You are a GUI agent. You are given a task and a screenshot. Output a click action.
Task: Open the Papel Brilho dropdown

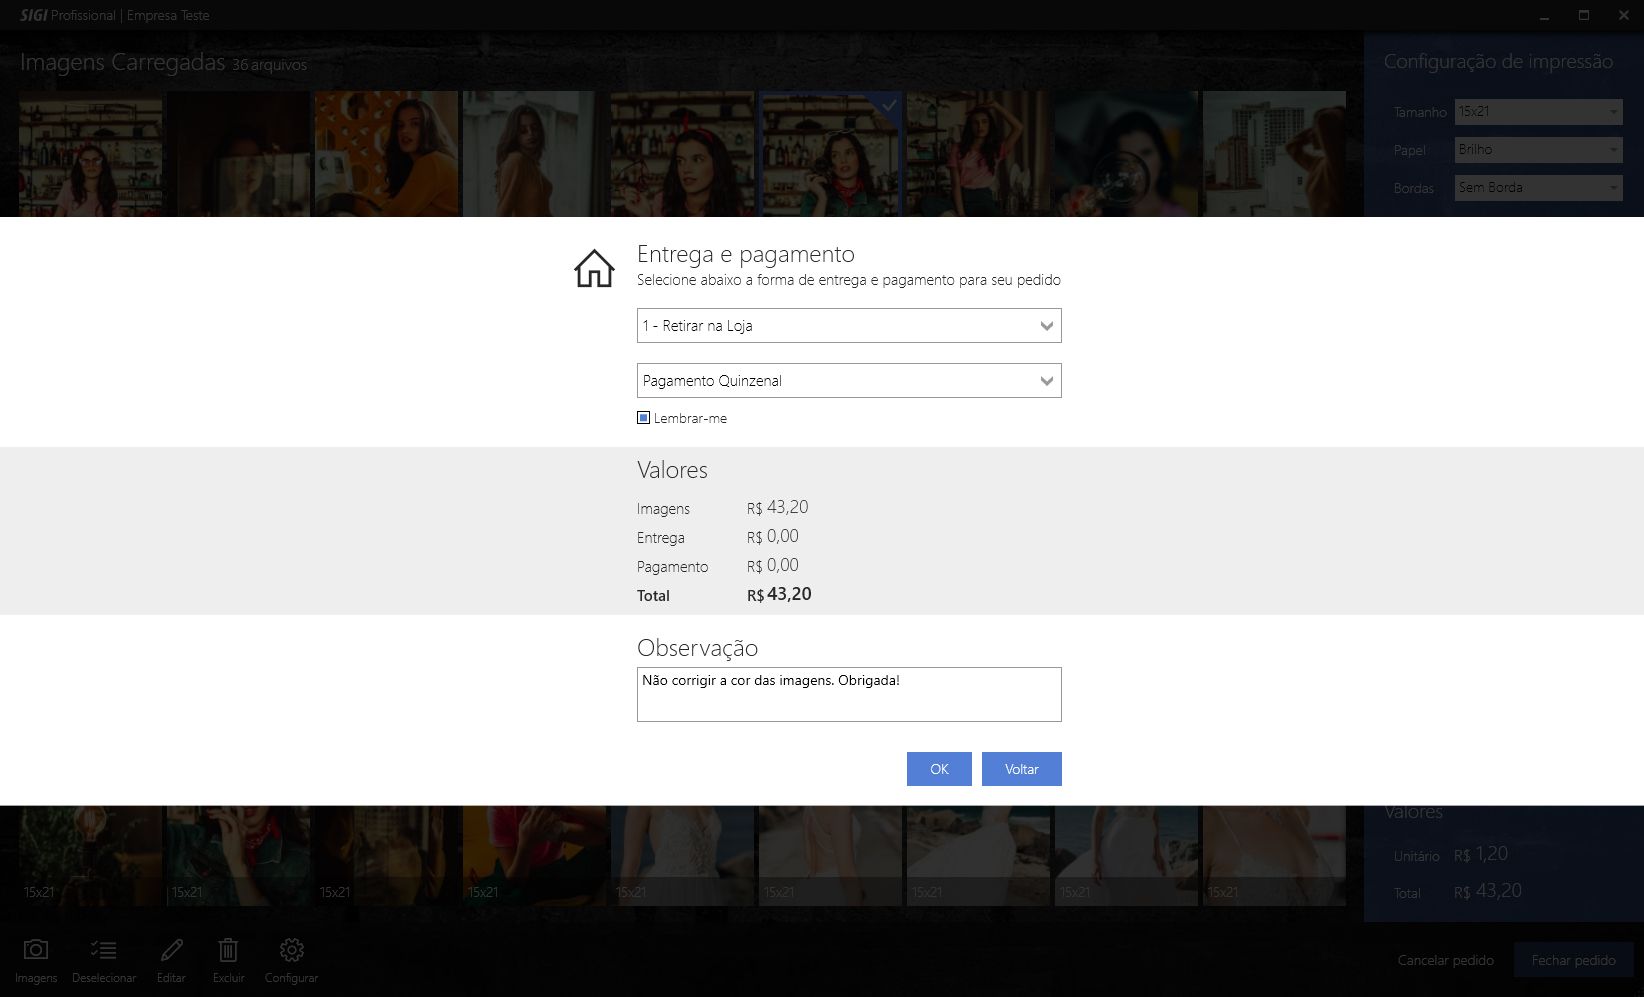(x=1538, y=150)
